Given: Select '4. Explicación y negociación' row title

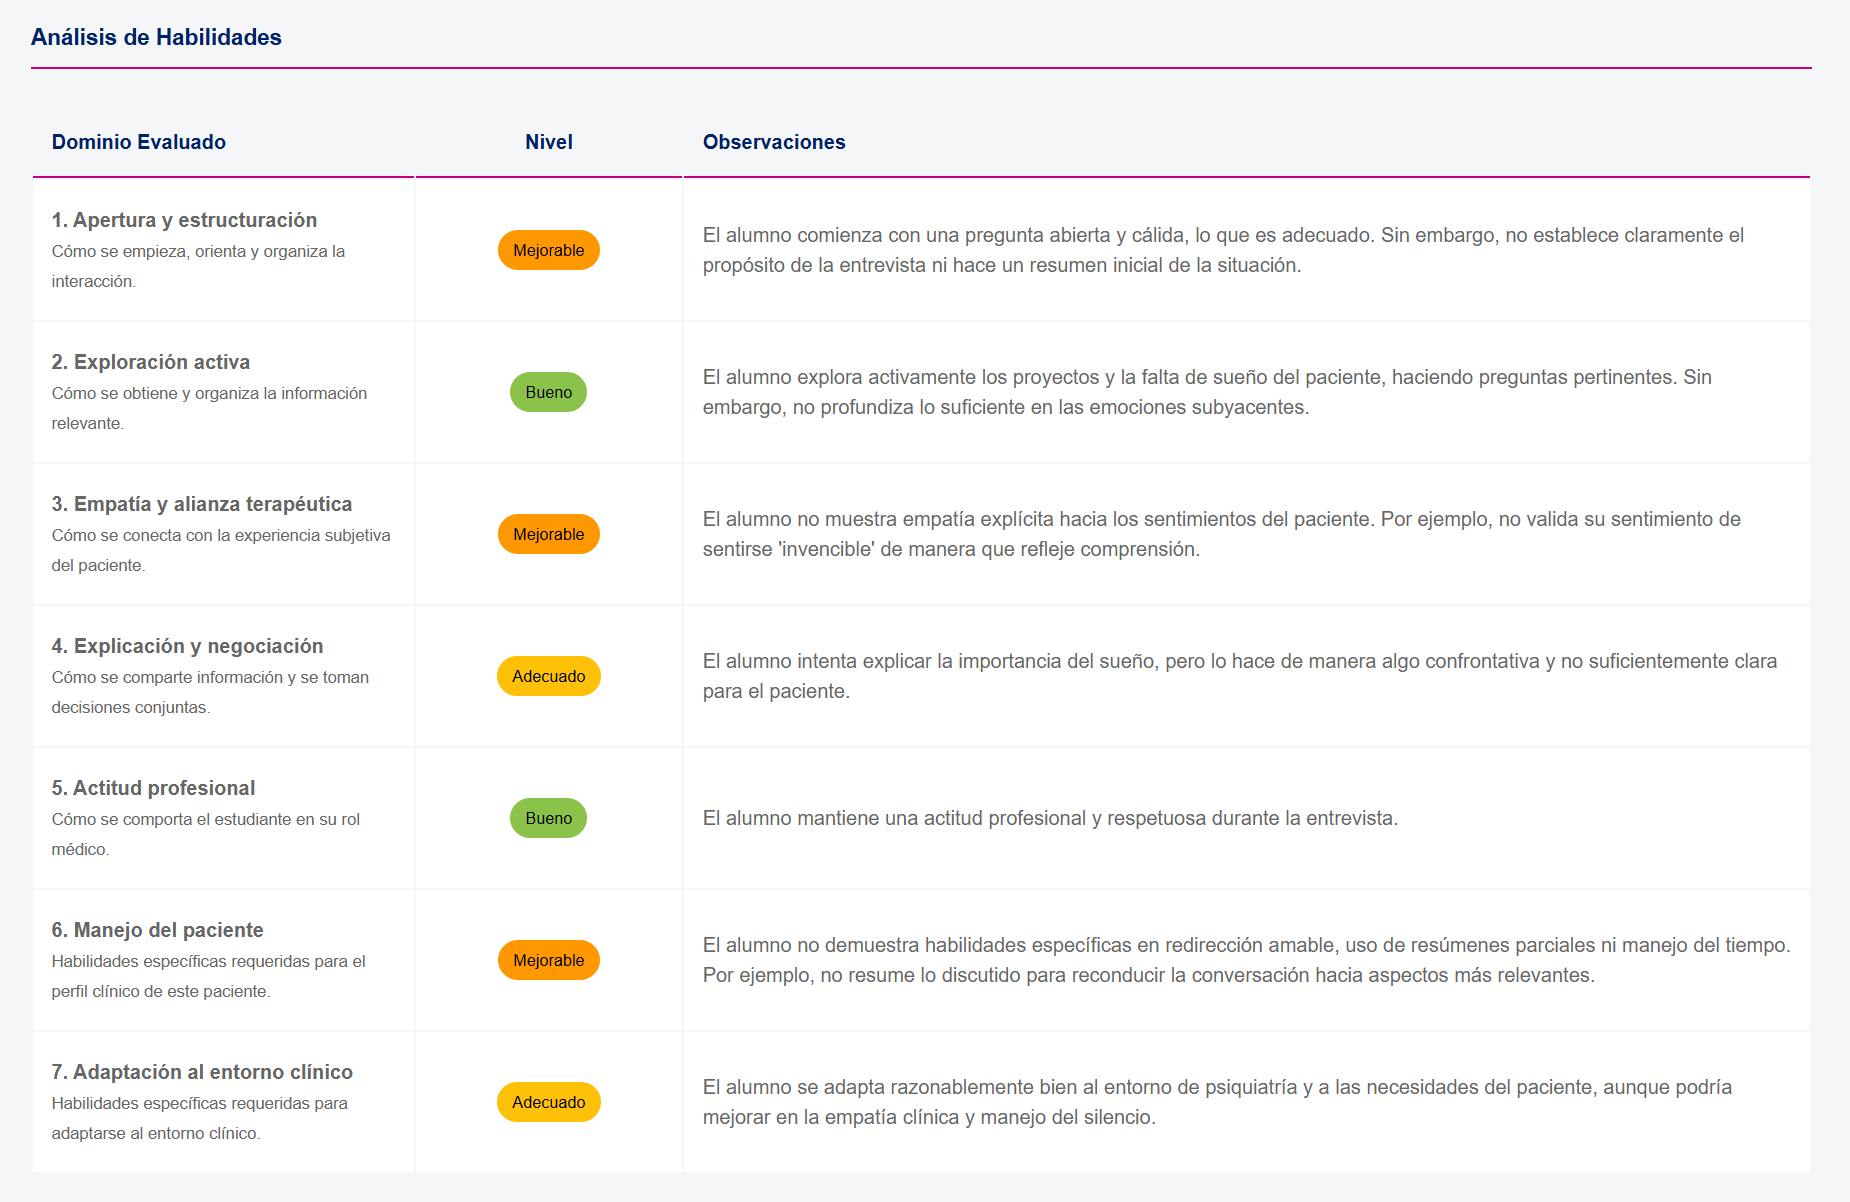Looking at the screenshot, I should (x=188, y=646).
